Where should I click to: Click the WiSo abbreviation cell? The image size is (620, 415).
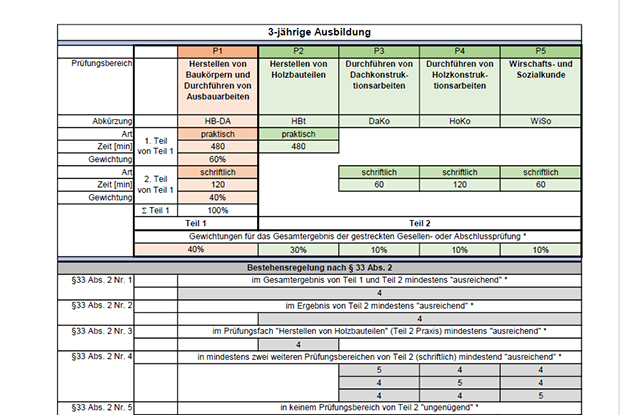pyautogui.click(x=540, y=121)
